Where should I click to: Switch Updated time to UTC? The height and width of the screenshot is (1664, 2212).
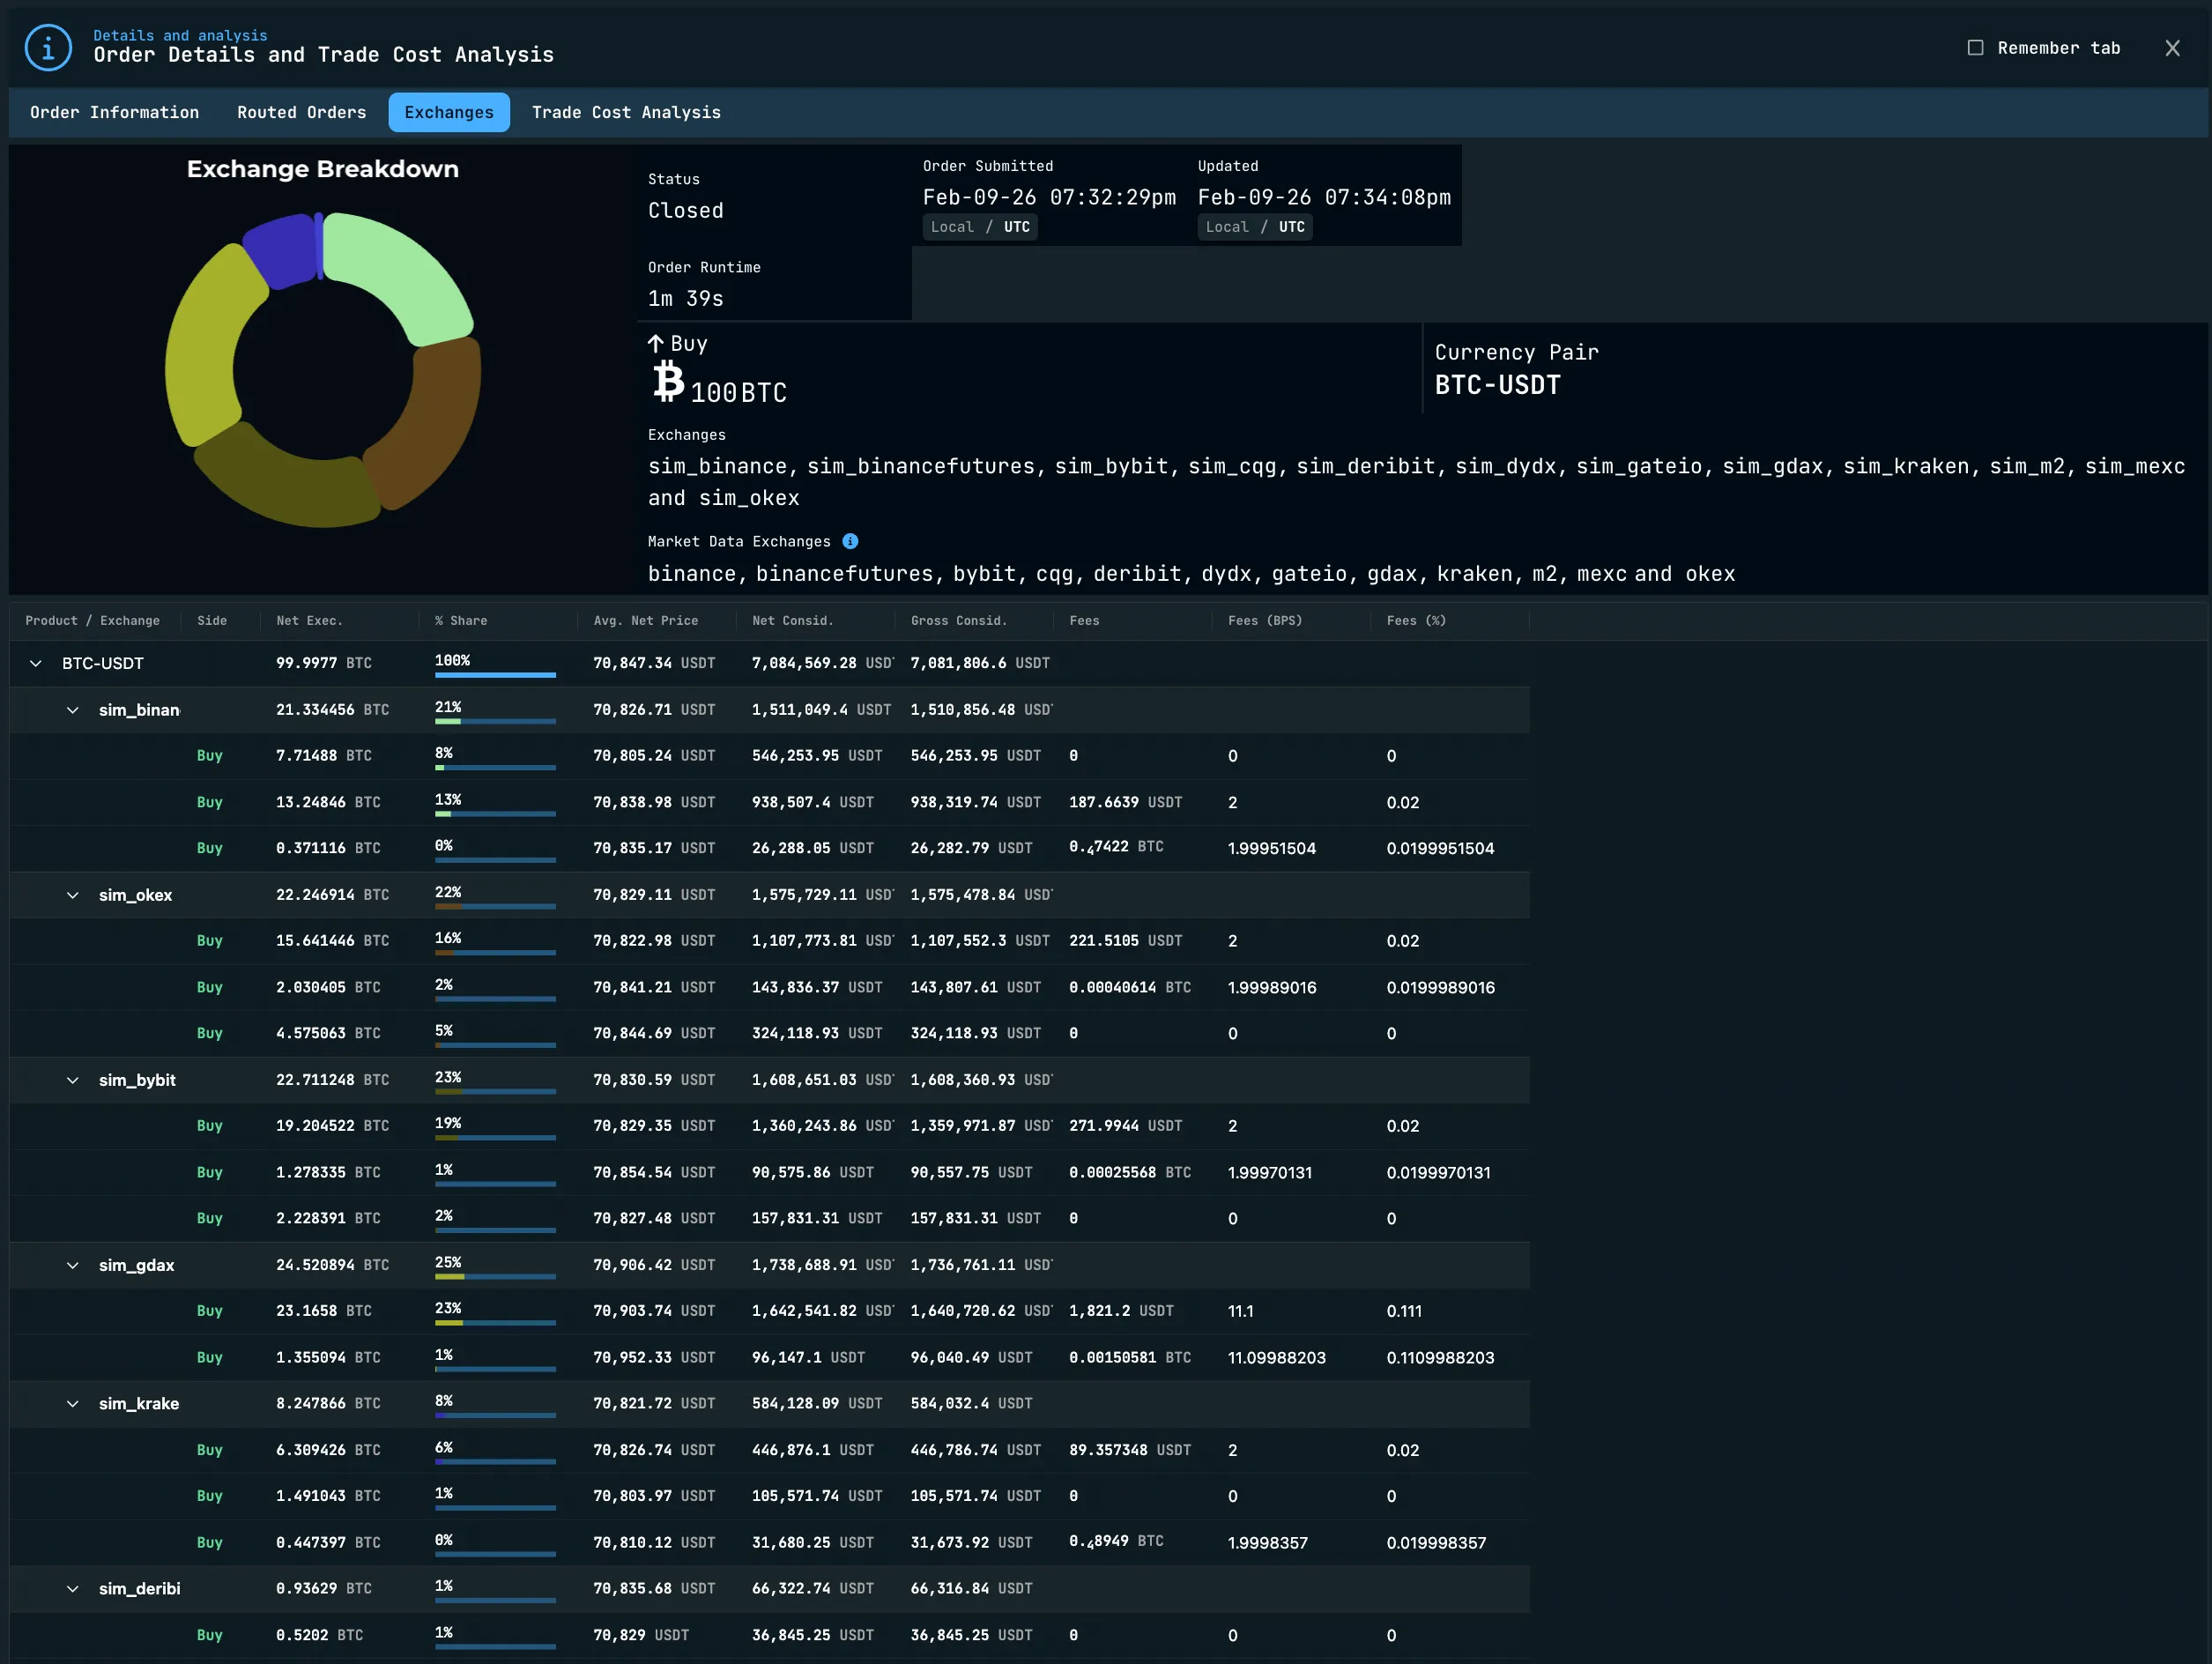(x=1292, y=227)
